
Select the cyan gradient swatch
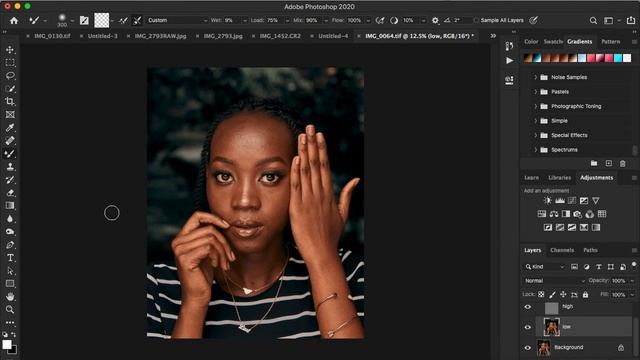click(x=618, y=58)
